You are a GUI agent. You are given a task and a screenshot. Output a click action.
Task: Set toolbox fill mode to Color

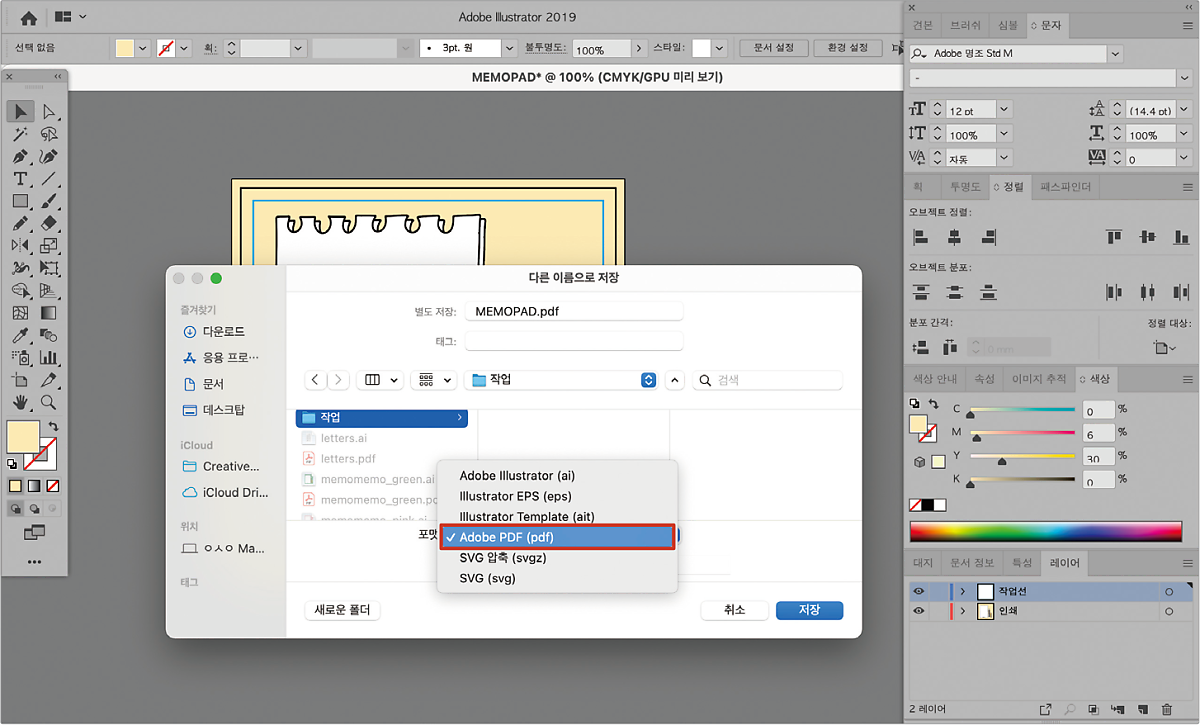coord(15,486)
